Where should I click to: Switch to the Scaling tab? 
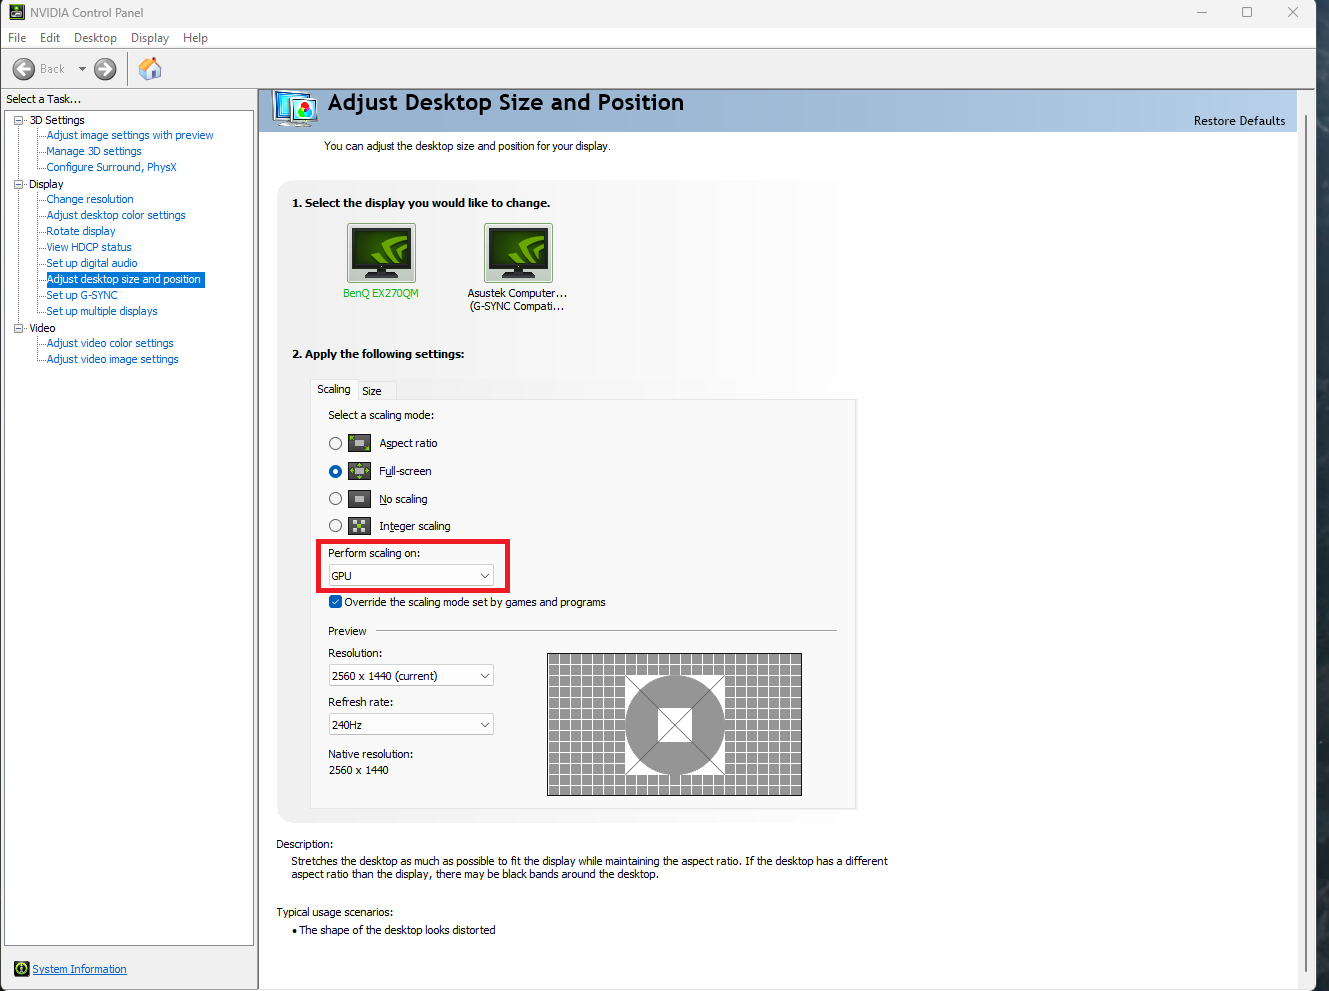tap(334, 389)
